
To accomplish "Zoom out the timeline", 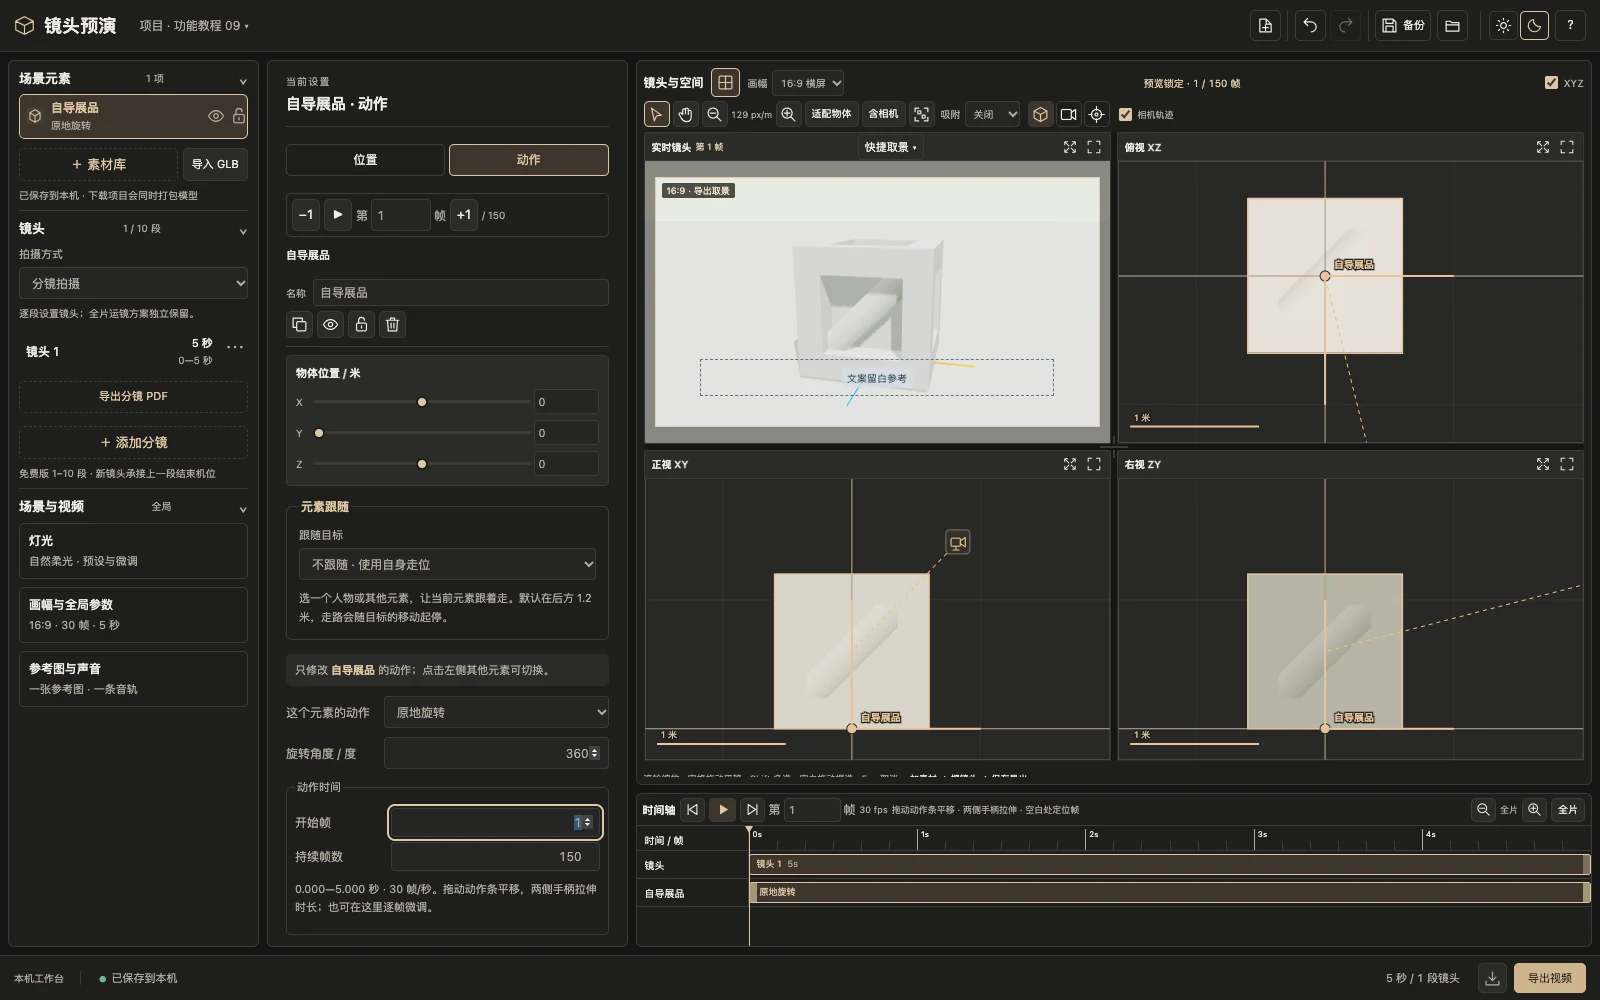I will tap(1483, 810).
